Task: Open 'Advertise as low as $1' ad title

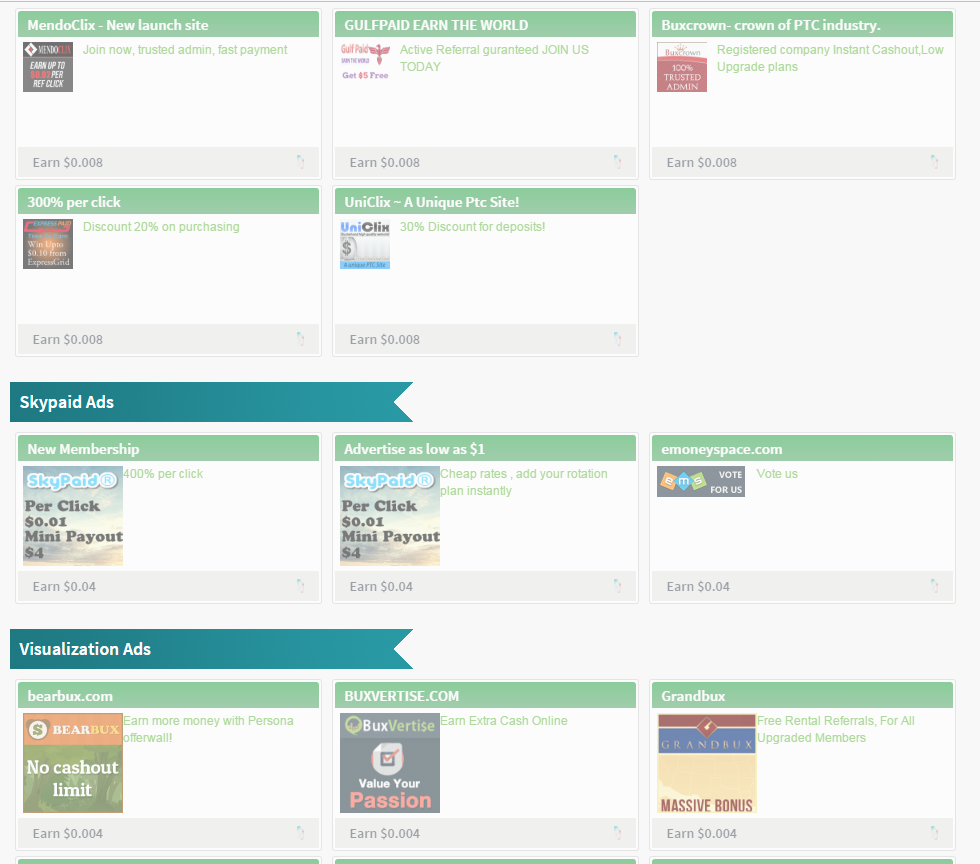Action: coord(414,449)
